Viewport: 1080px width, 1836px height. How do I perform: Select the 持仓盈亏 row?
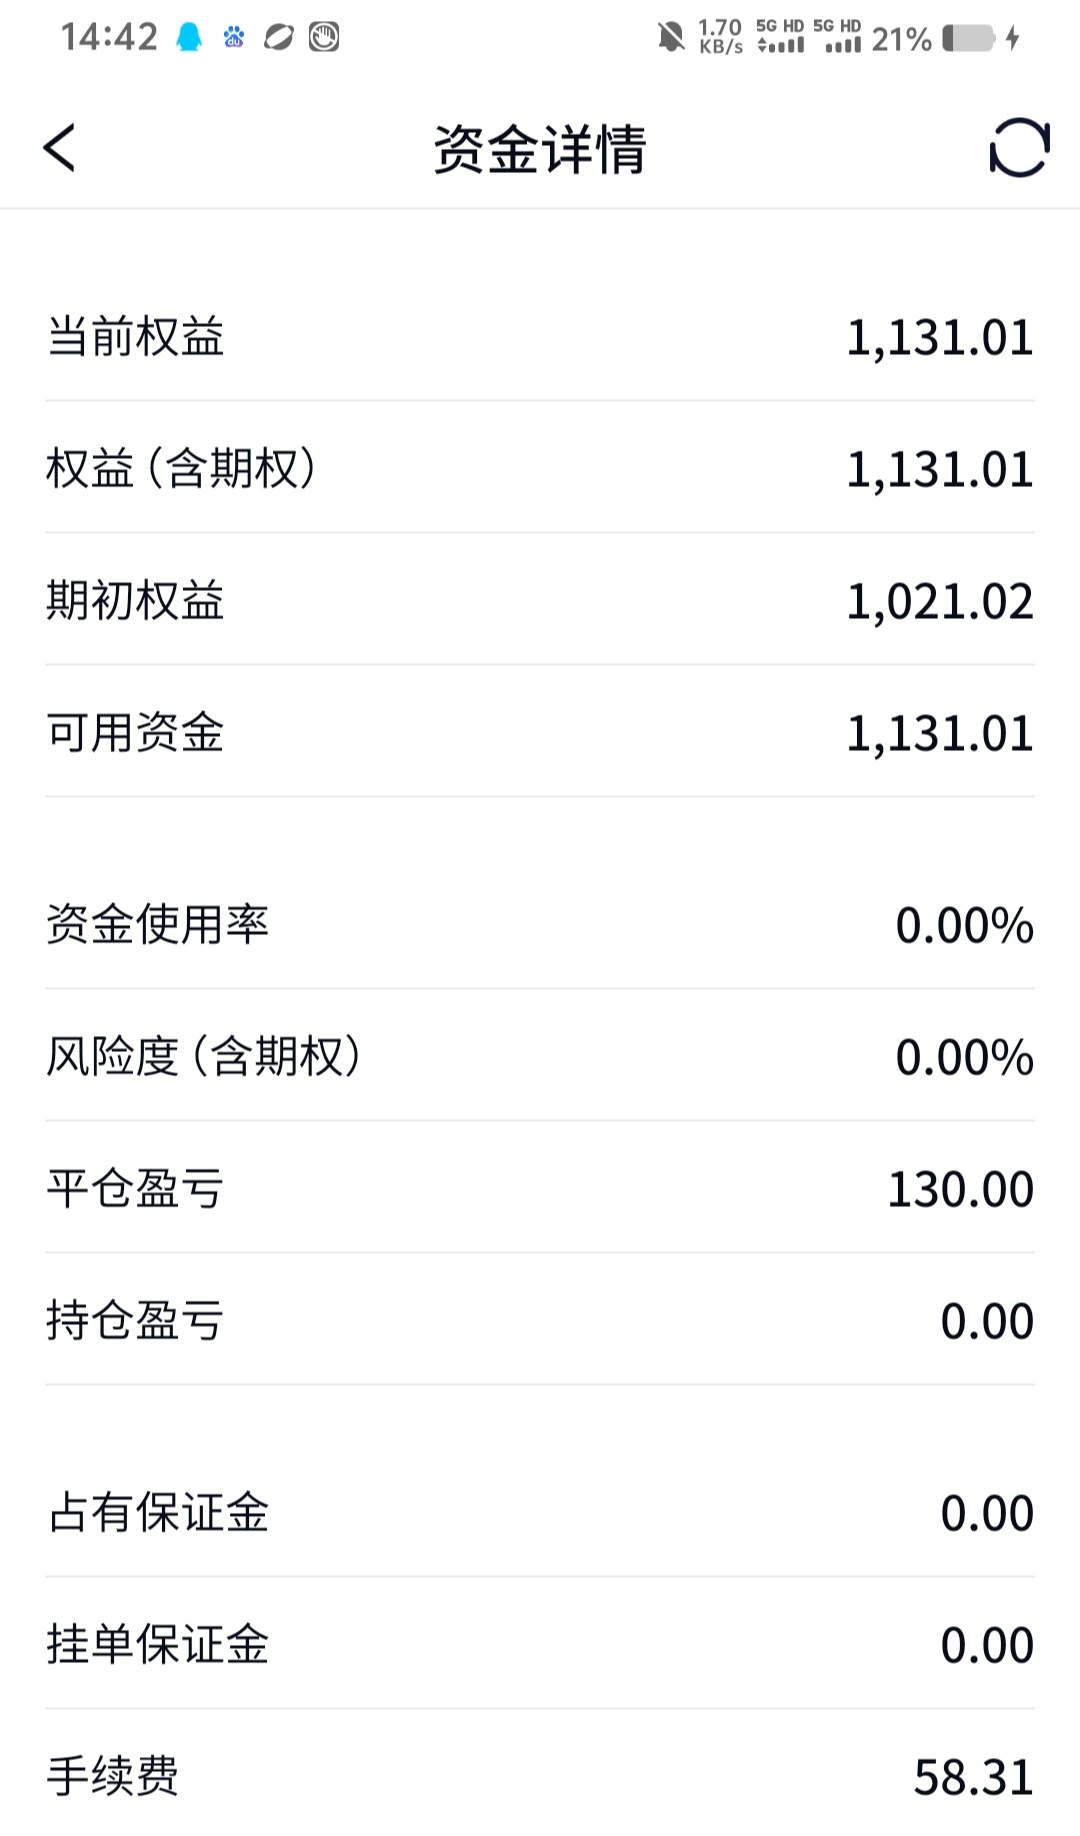[x=540, y=1320]
